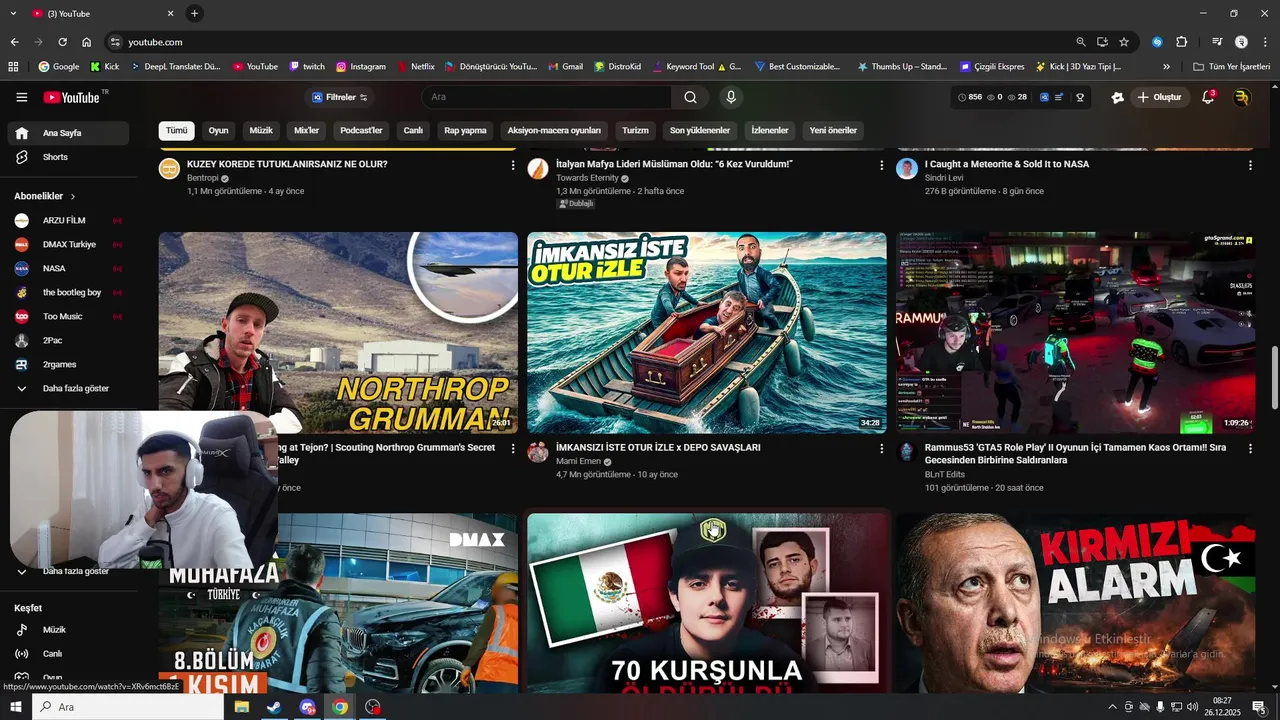Open File Explorer from the taskbar
Viewport: 1280px width, 720px height.
(x=241, y=707)
